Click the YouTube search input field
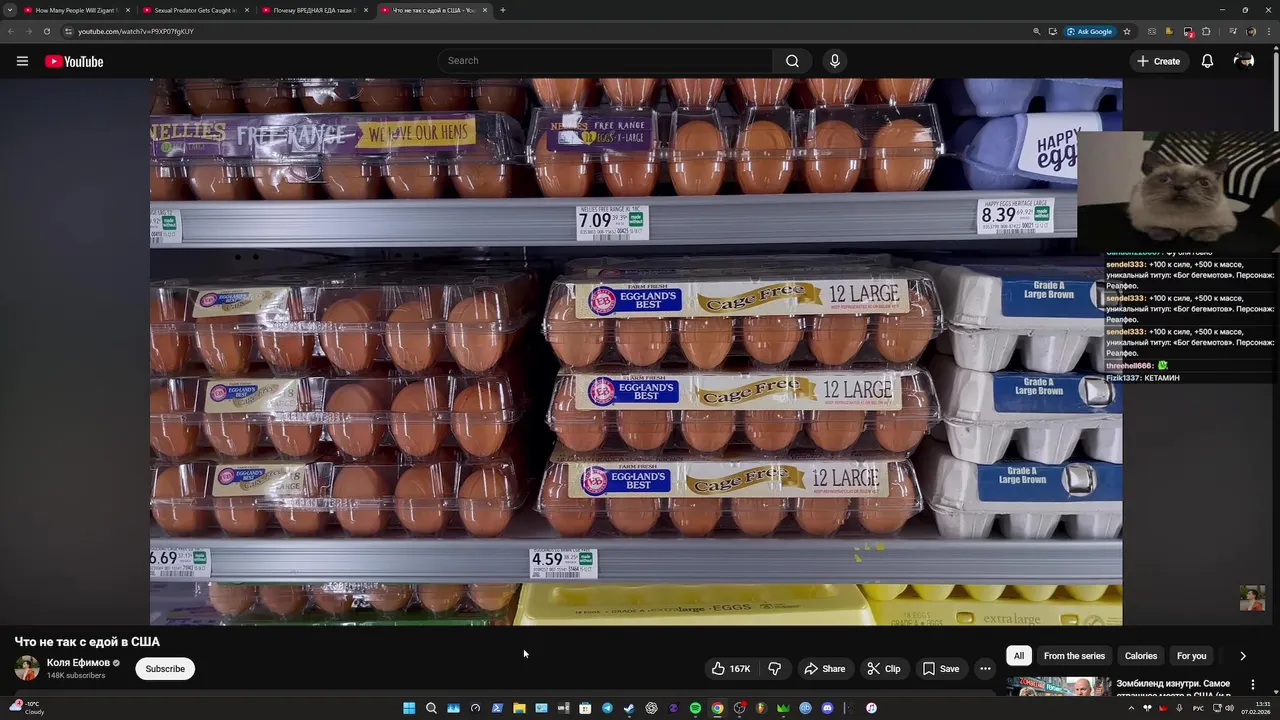Viewport: 1280px width, 720px height. [x=606, y=61]
